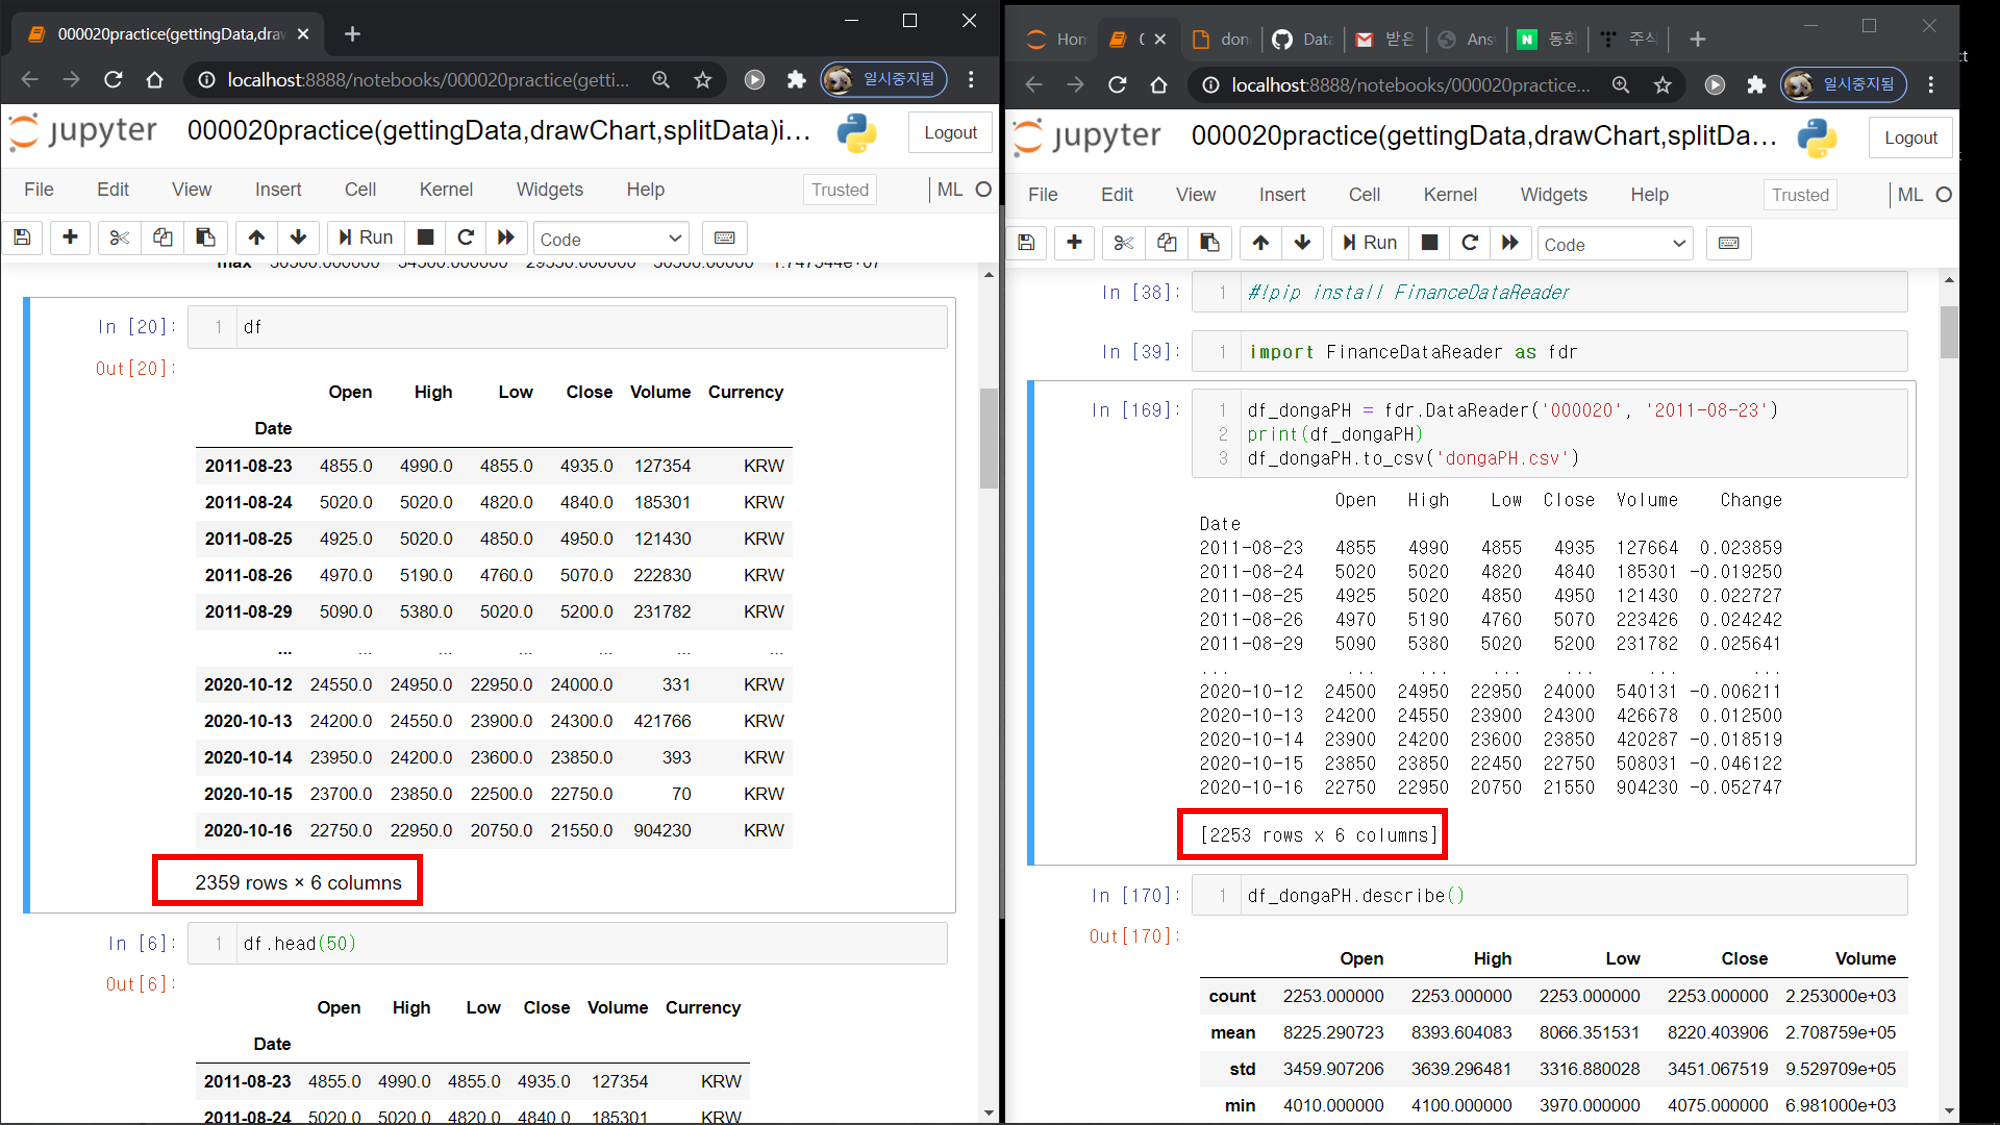Restart kernel icon in left notebook toolbar
The width and height of the screenshot is (2000, 1125).
click(465, 238)
